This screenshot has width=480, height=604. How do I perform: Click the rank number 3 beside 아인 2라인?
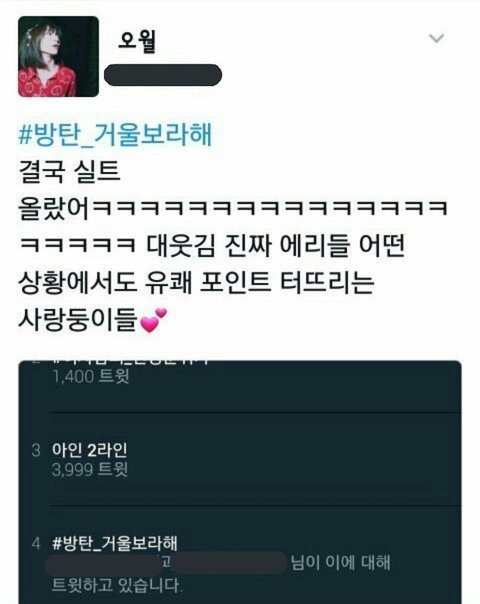point(36,450)
